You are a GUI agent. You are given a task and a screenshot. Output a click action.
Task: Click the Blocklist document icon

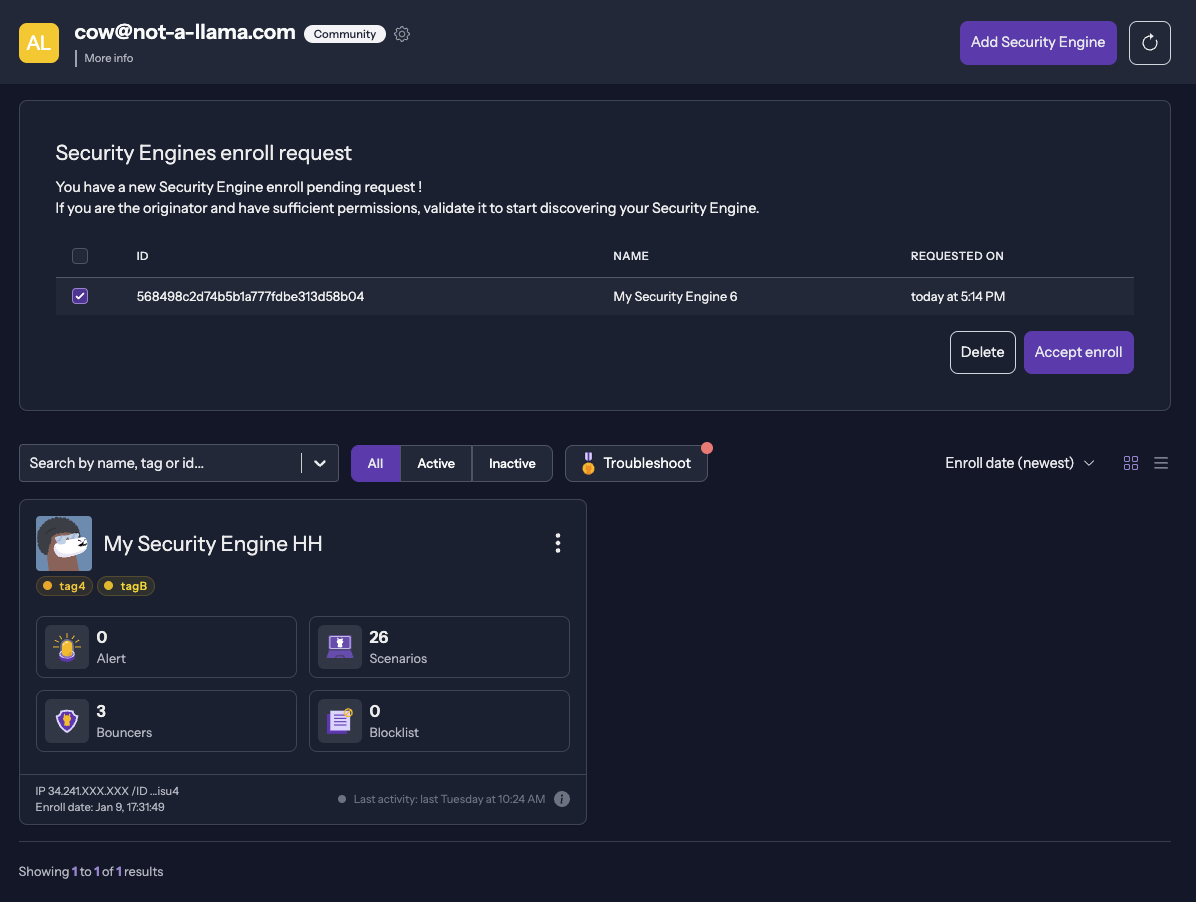(339, 720)
